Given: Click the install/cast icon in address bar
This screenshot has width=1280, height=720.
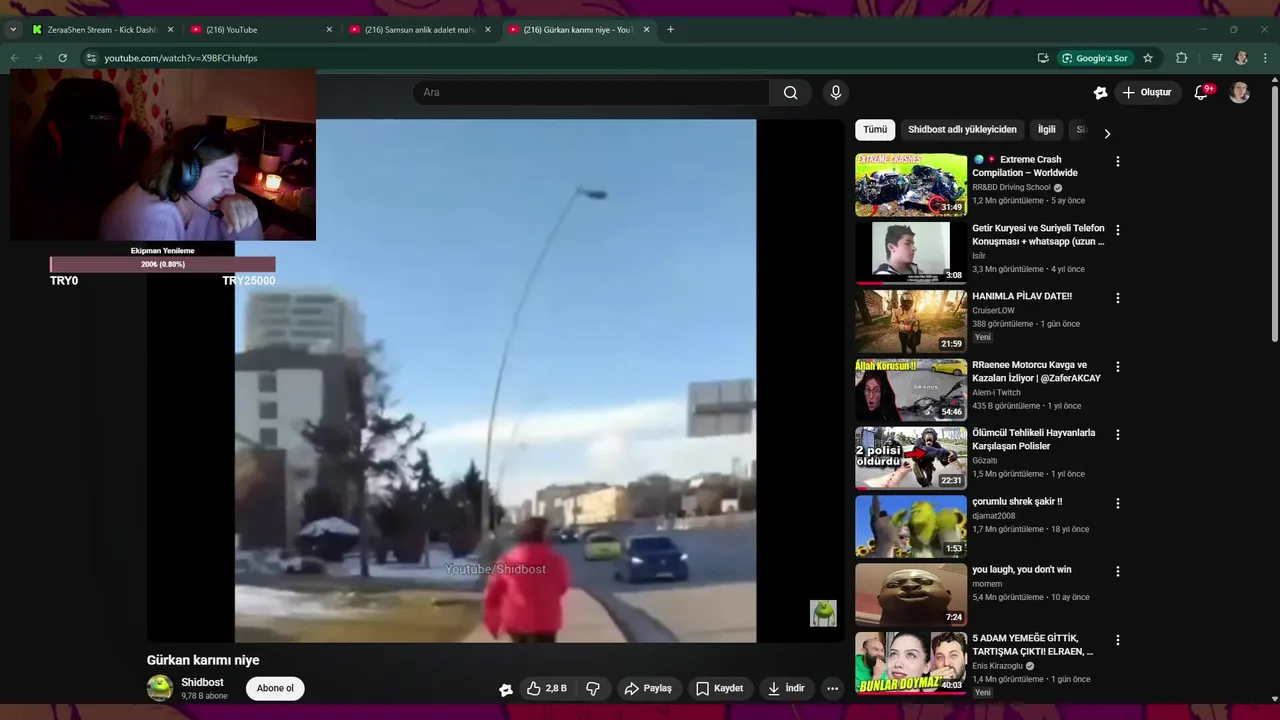Looking at the screenshot, I should [1043, 58].
